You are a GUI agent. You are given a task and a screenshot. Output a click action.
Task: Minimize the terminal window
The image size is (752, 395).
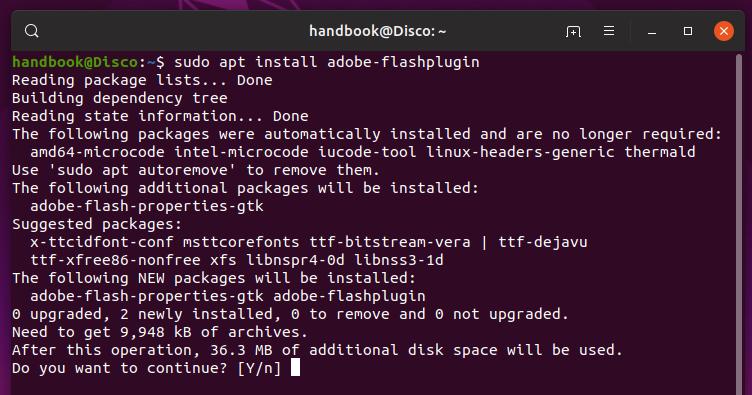click(x=652, y=32)
